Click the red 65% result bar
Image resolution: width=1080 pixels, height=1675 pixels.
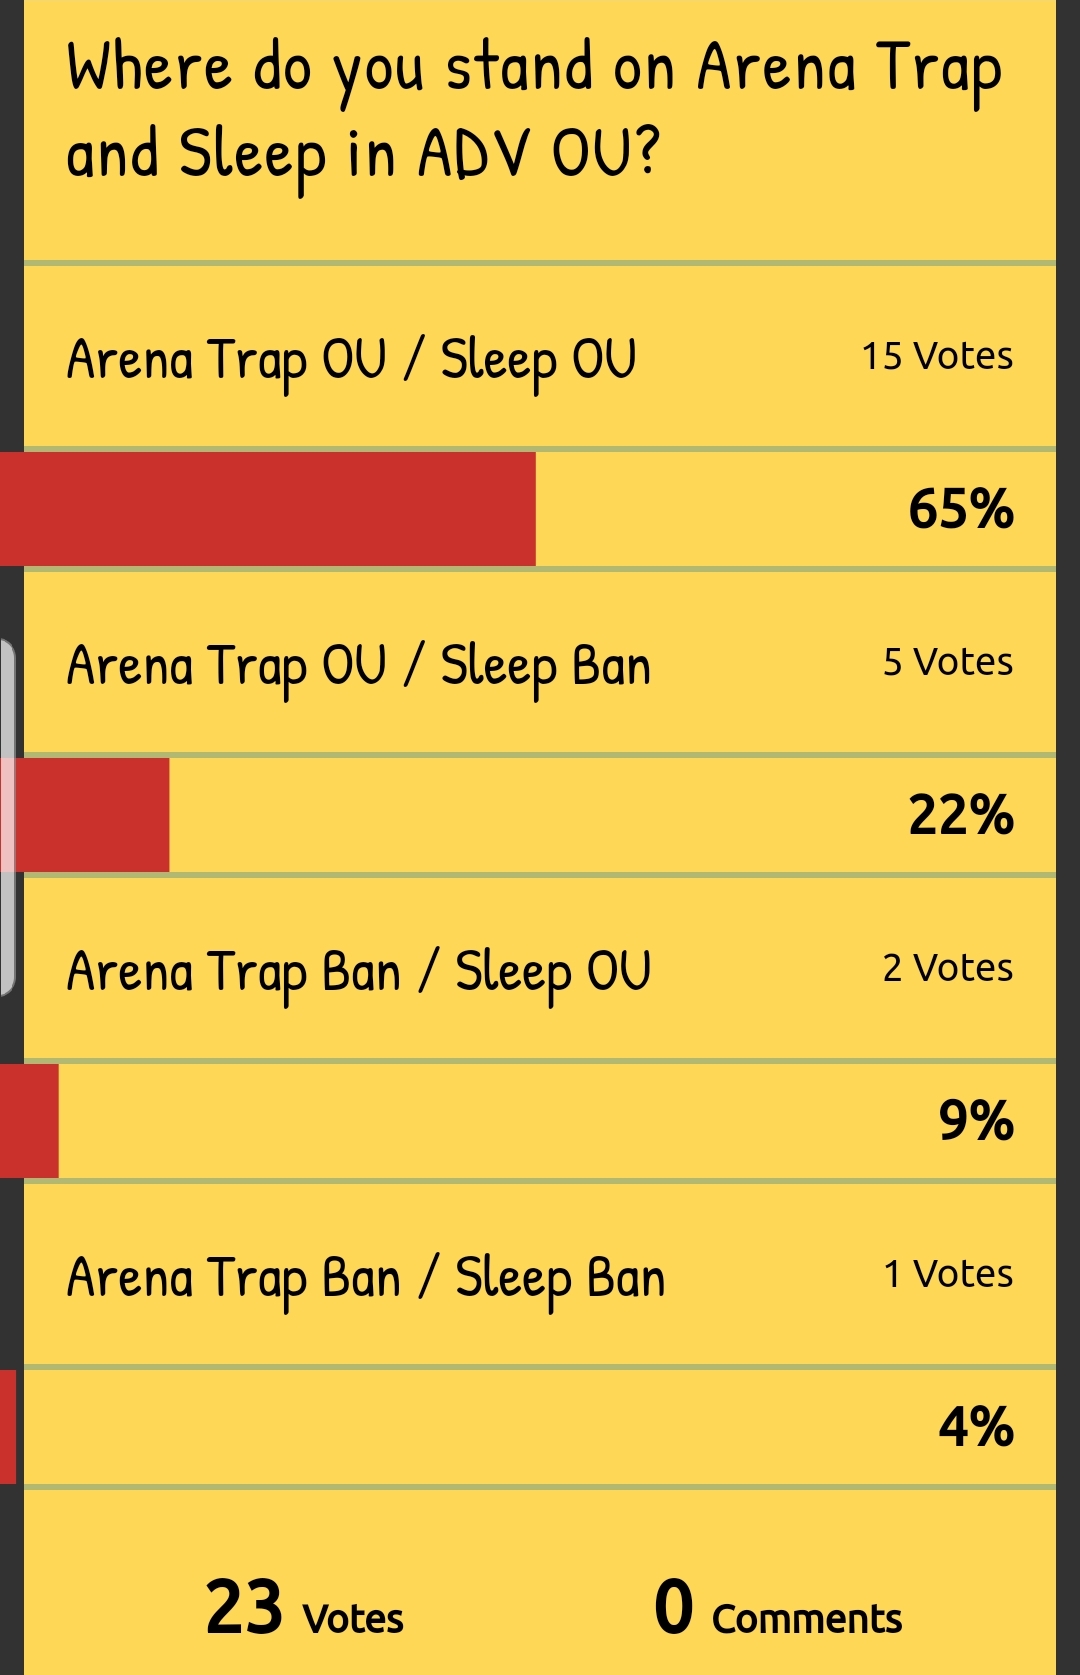pos(268,509)
